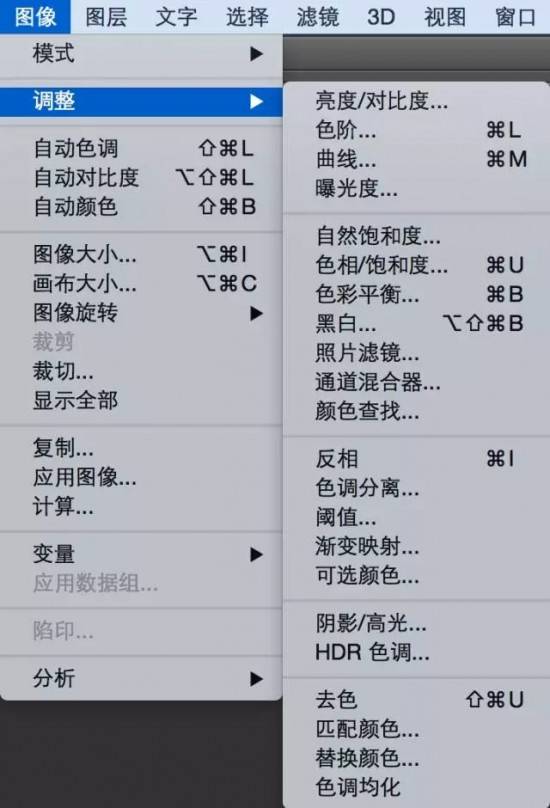
Task: Choose 色彩平衡 adjustment
Action: [x=416, y=295]
